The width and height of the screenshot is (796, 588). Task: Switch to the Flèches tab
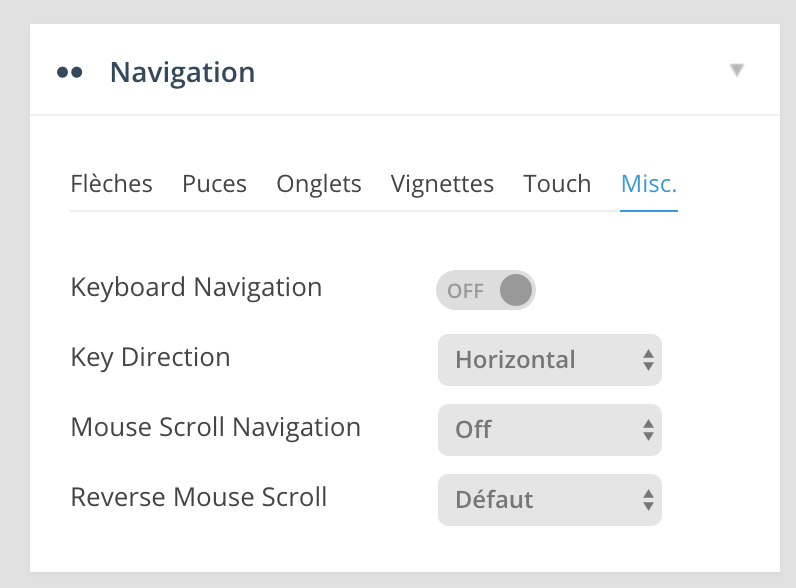point(111,184)
